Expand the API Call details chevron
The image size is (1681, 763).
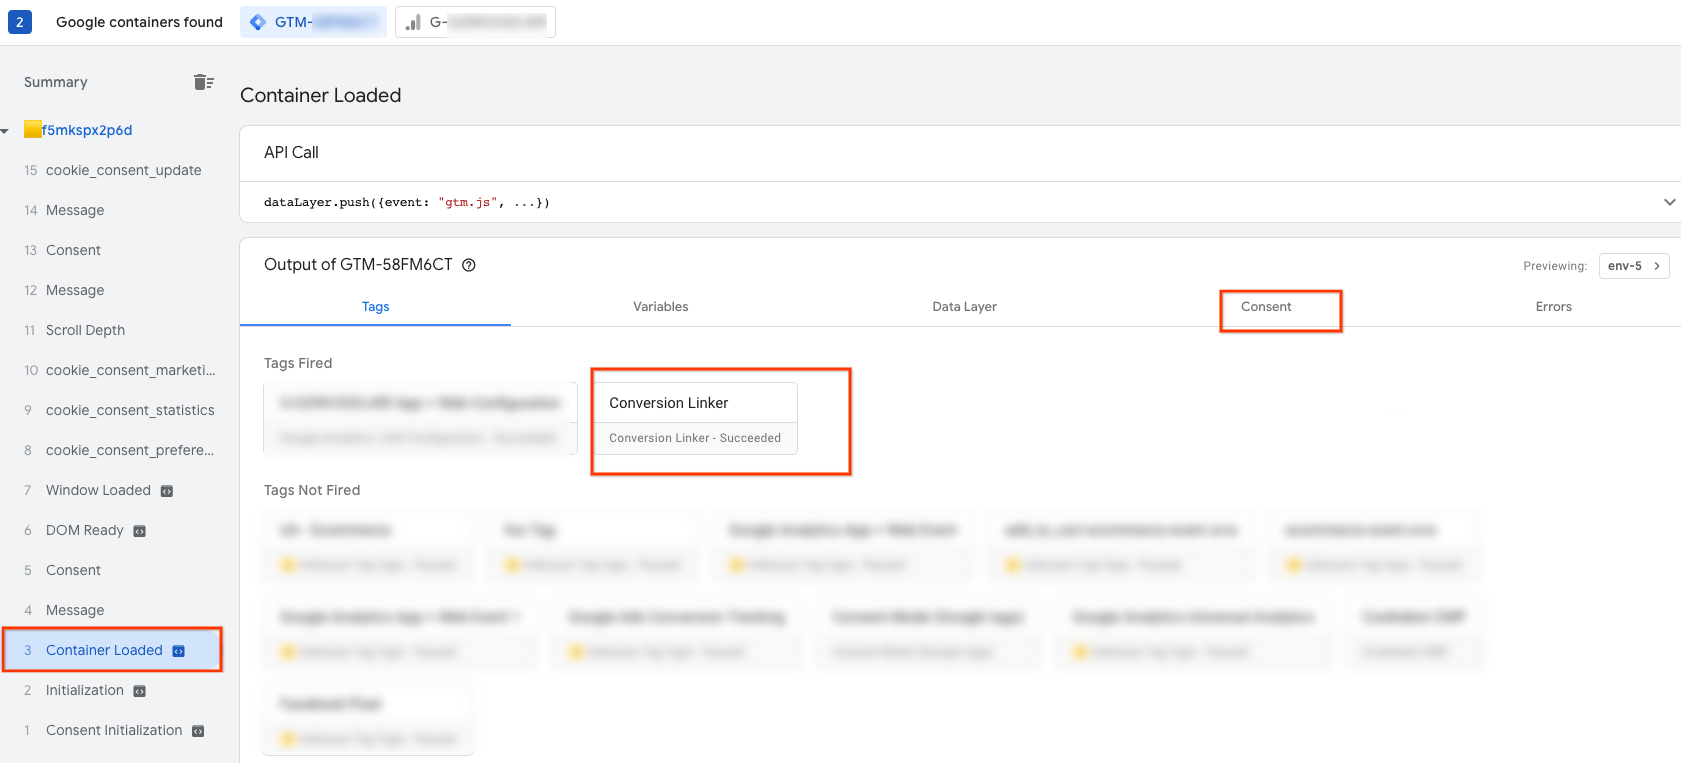(x=1669, y=202)
